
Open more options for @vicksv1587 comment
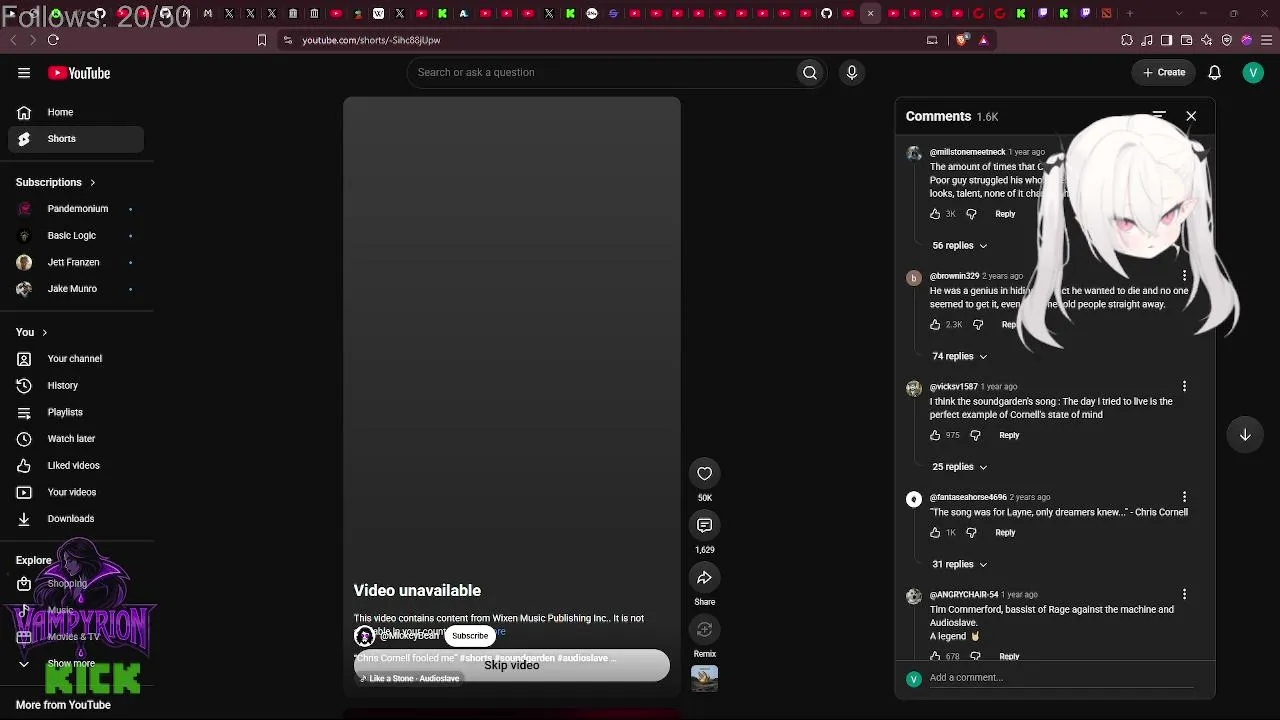tap(1184, 386)
